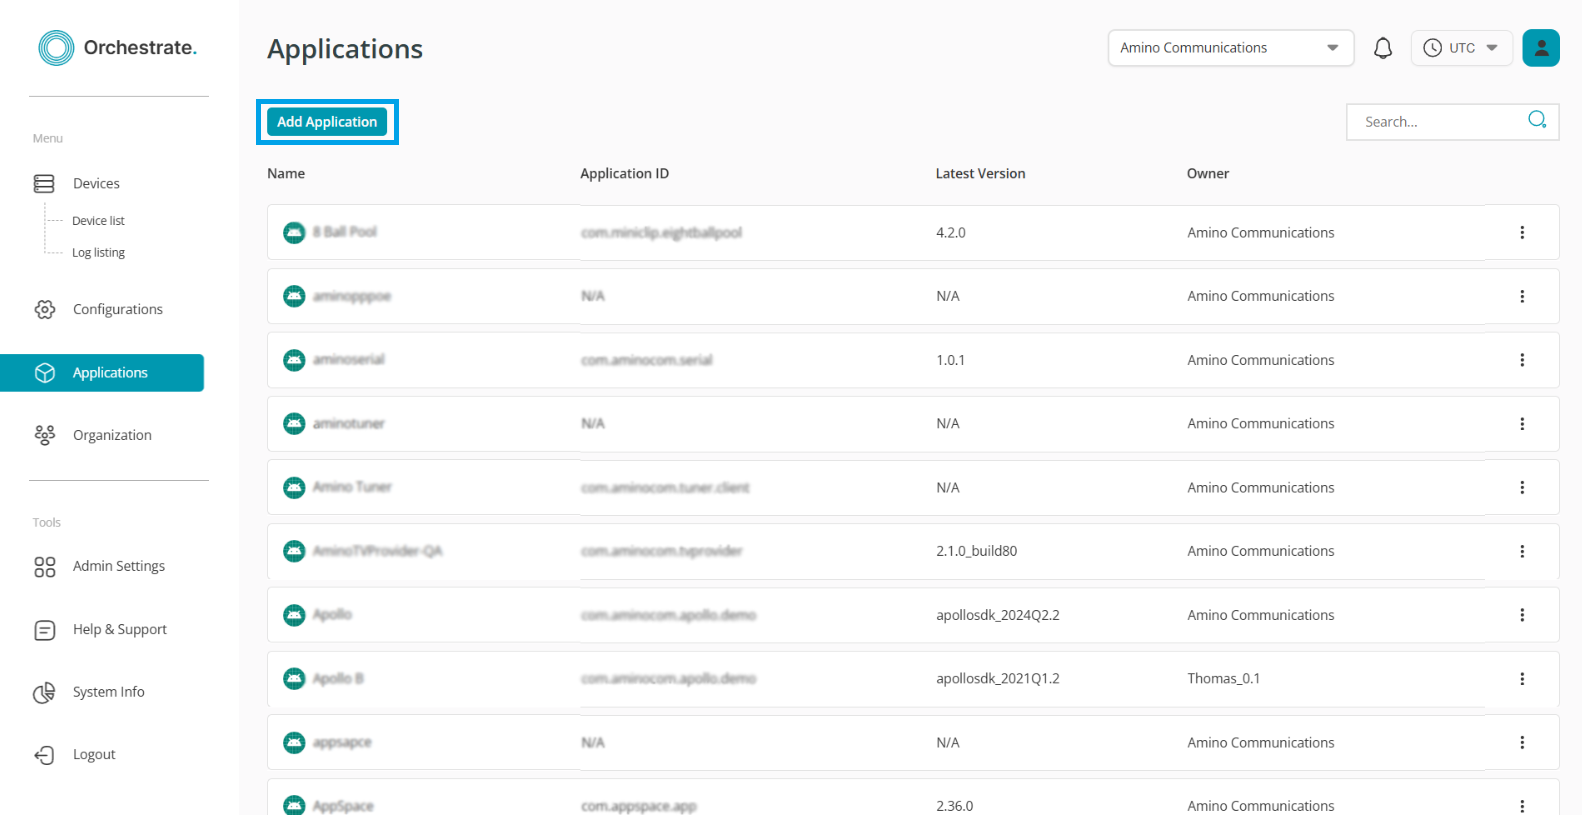Open actions menu for appsapce row

click(1522, 743)
